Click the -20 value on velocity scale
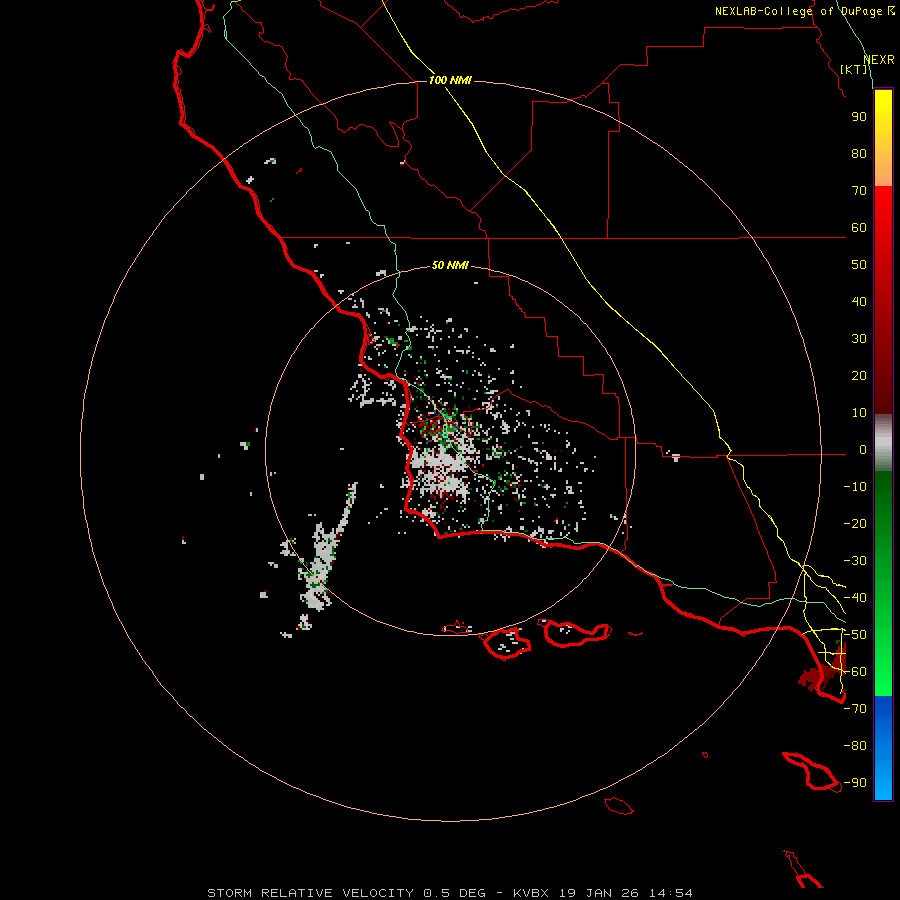Viewport: 900px width, 900px height. pyautogui.click(x=855, y=524)
